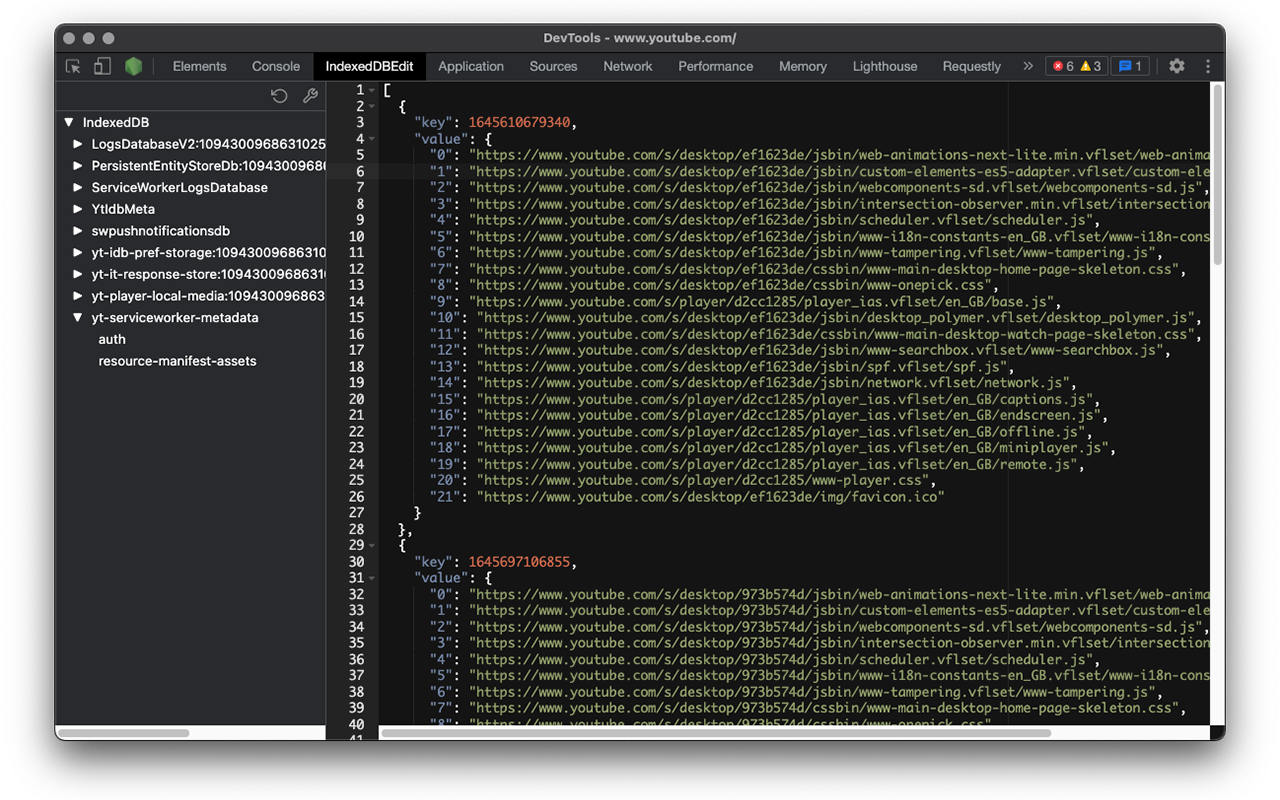Open DevTools settings gear

(1176, 66)
